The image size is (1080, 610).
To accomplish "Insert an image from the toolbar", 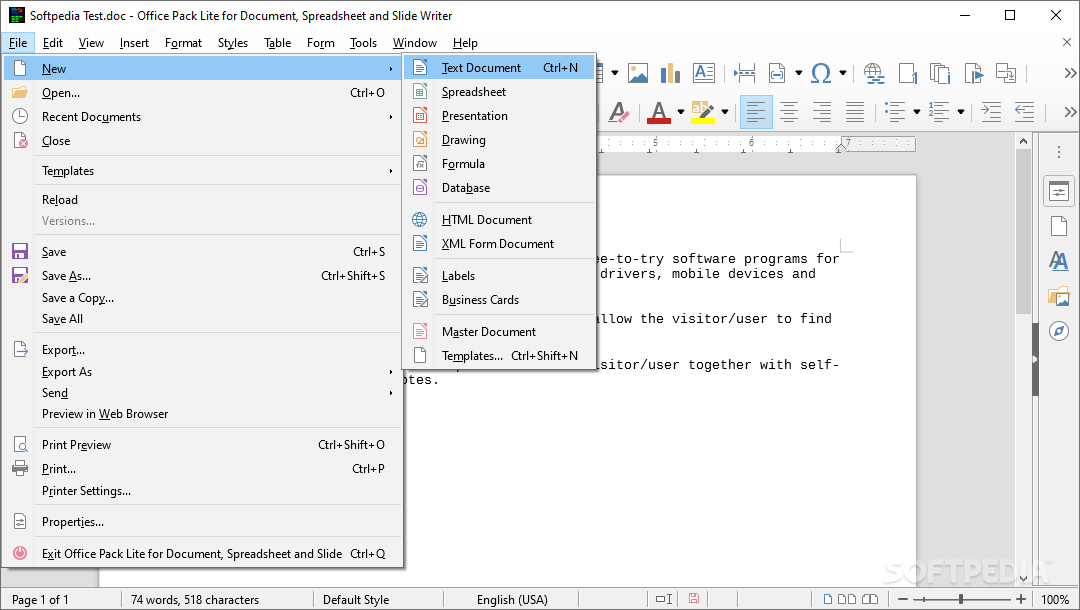I will [638, 73].
